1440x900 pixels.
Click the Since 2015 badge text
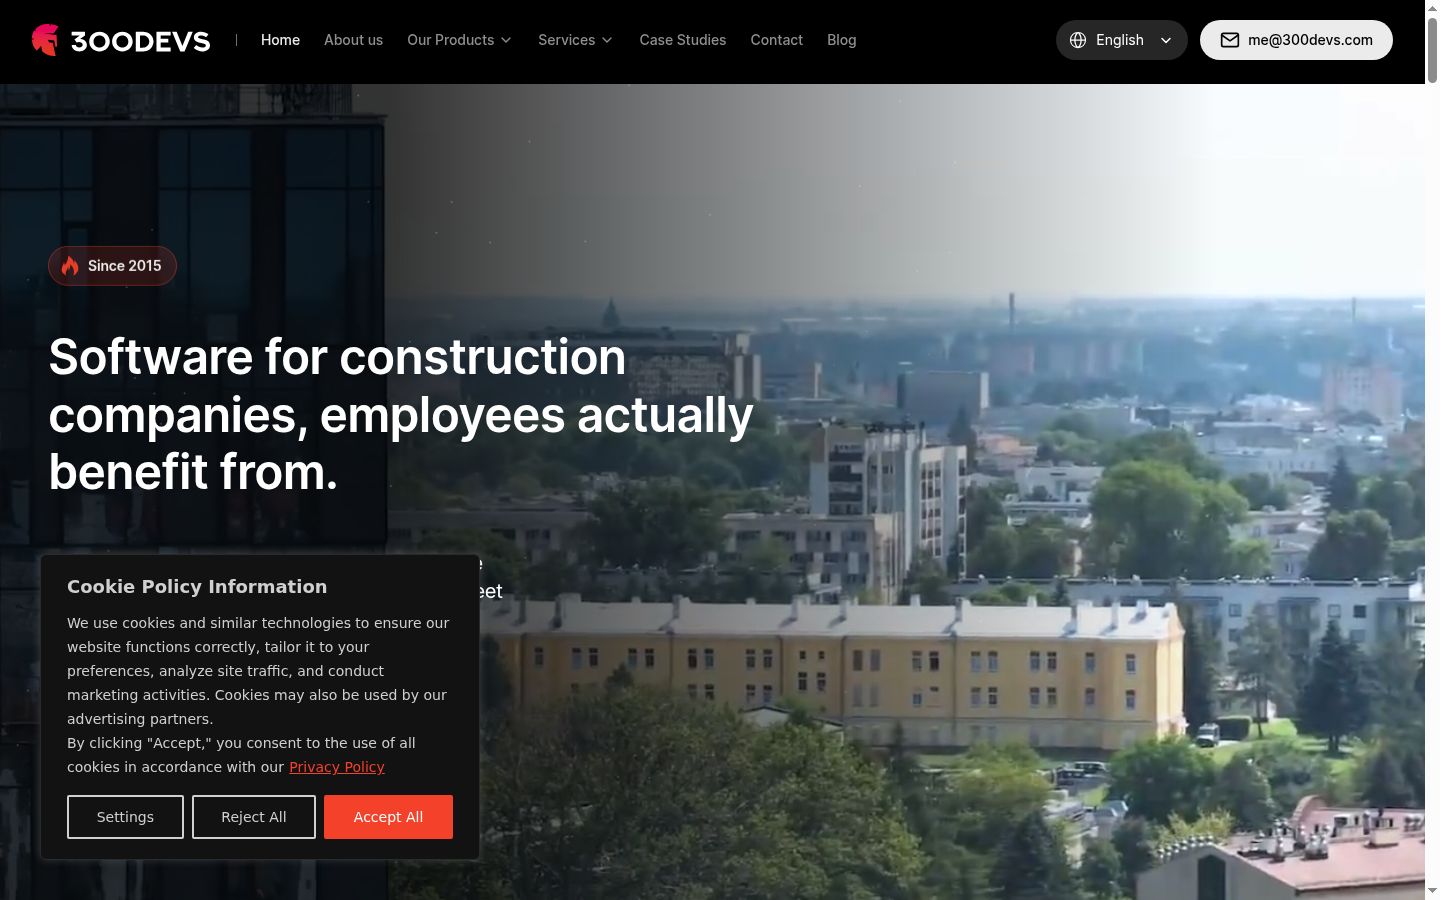[x=124, y=266]
